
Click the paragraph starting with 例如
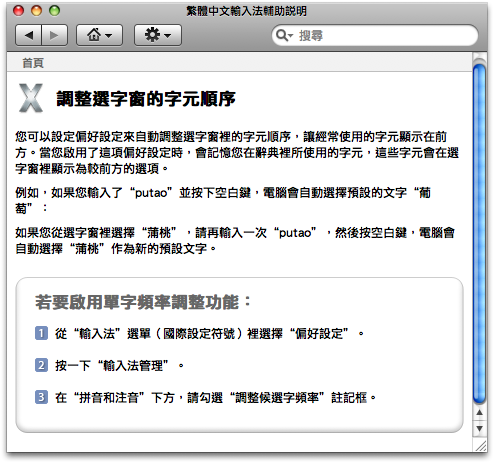[223, 200]
